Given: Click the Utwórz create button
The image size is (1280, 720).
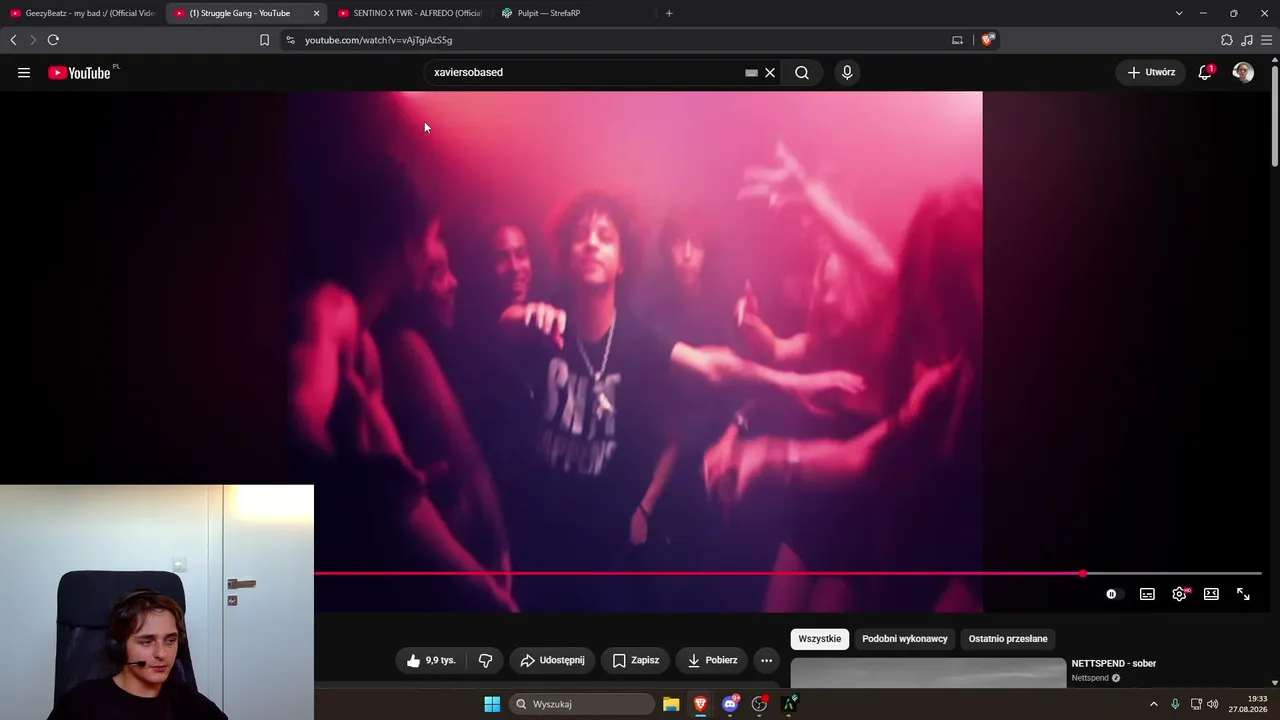Looking at the screenshot, I should pyautogui.click(x=1151, y=73).
